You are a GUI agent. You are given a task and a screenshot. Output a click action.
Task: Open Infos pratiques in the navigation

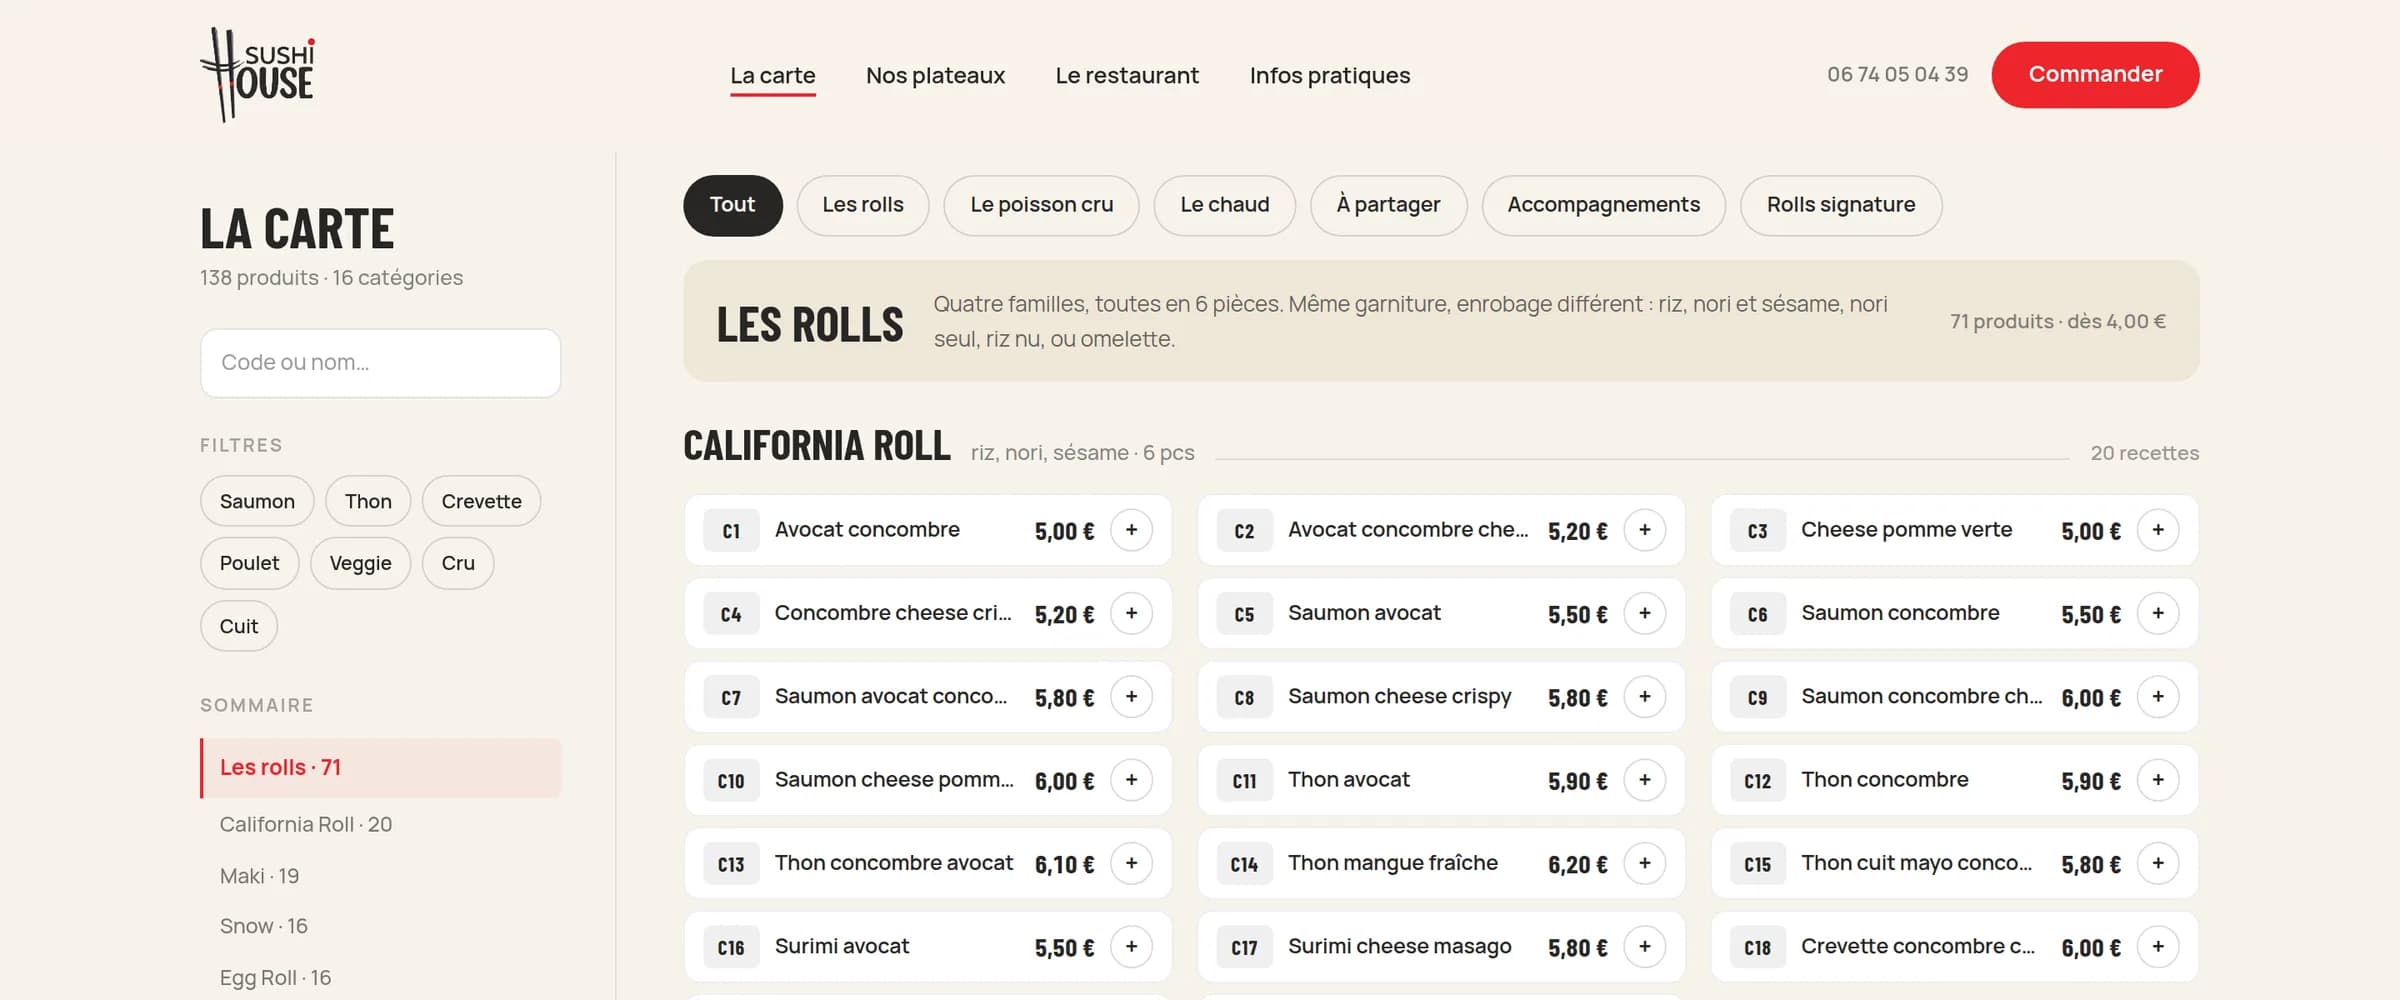pyautogui.click(x=1330, y=76)
